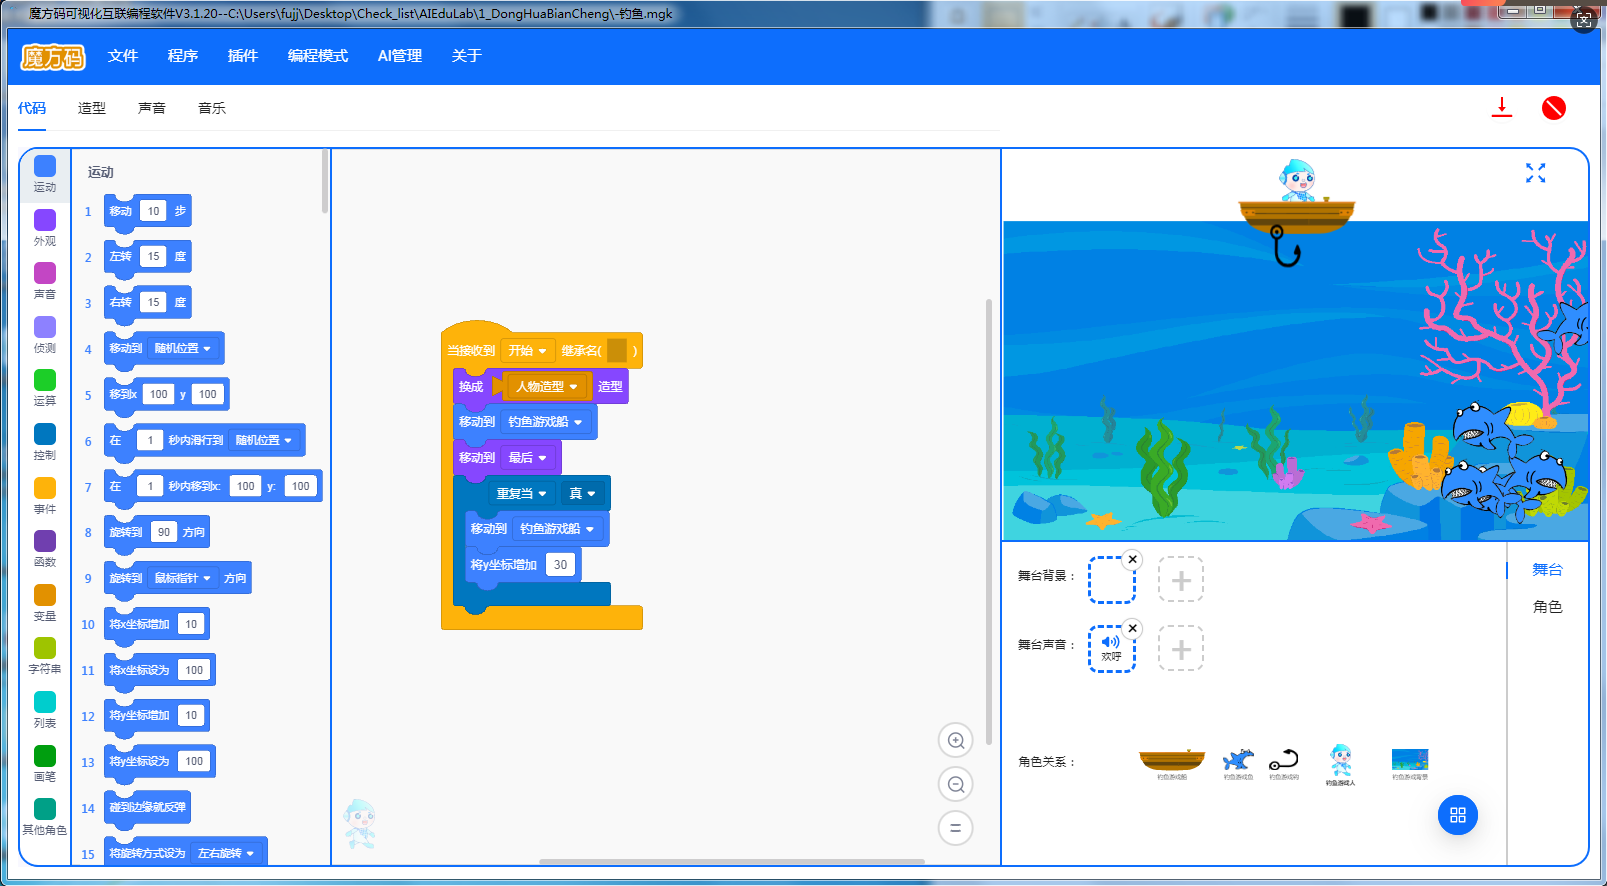Select the 欢呼 stage sound item
The width and height of the screenshot is (1607, 886).
click(1111, 649)
